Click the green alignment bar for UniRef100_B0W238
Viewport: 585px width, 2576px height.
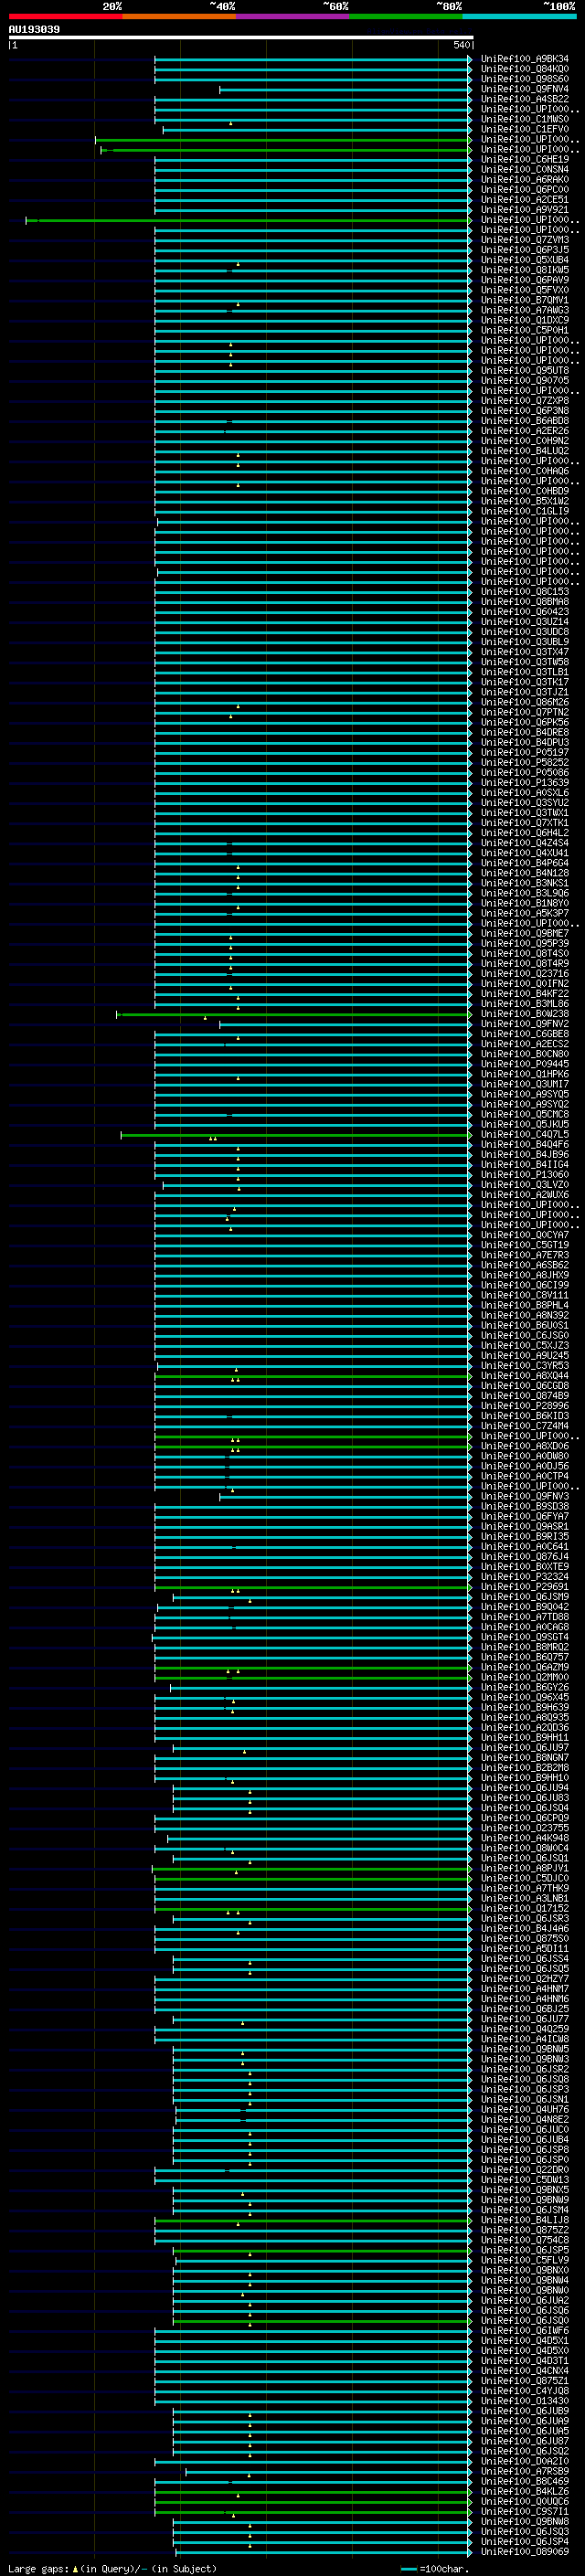tap(294, 1014)
